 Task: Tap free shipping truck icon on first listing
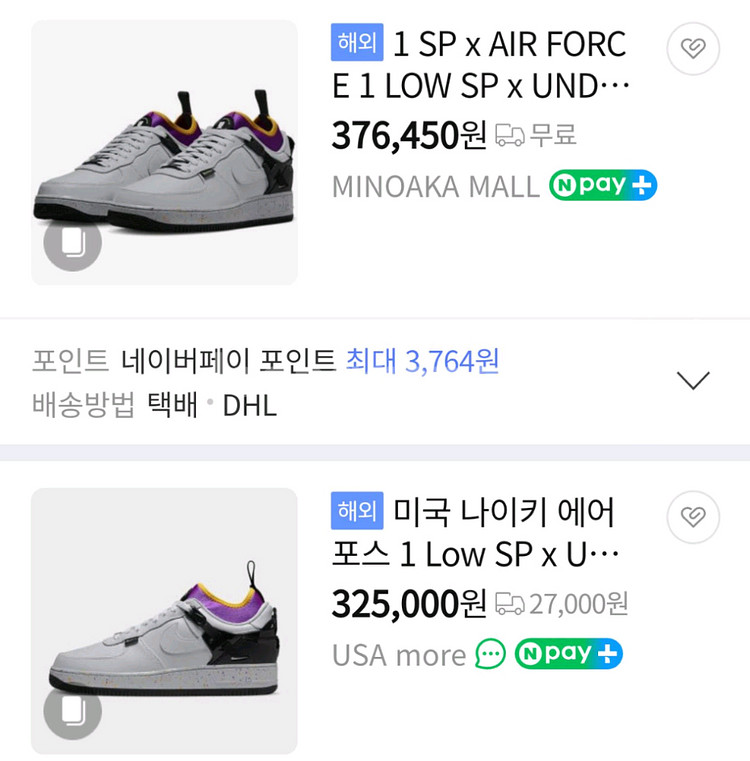[510, 135]
